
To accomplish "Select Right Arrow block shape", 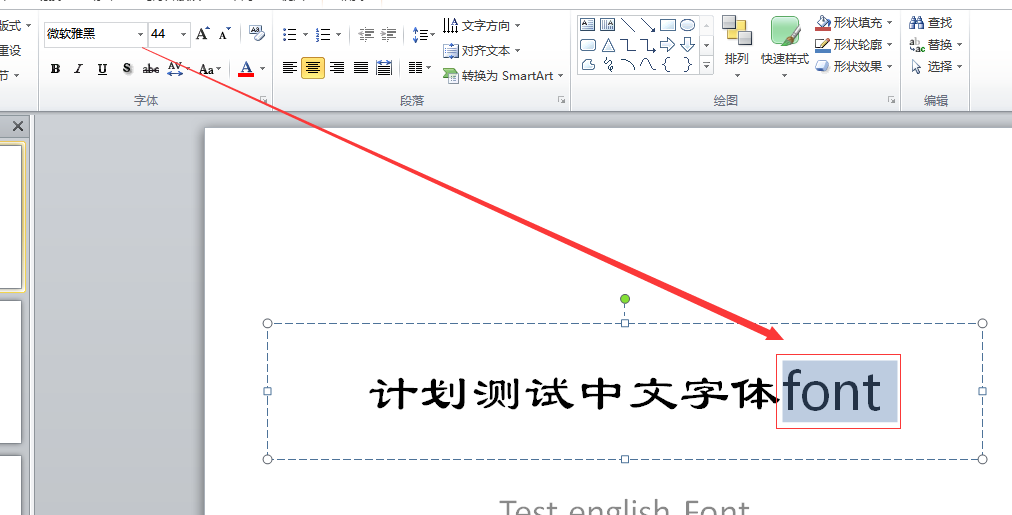I will pos(667,45).
